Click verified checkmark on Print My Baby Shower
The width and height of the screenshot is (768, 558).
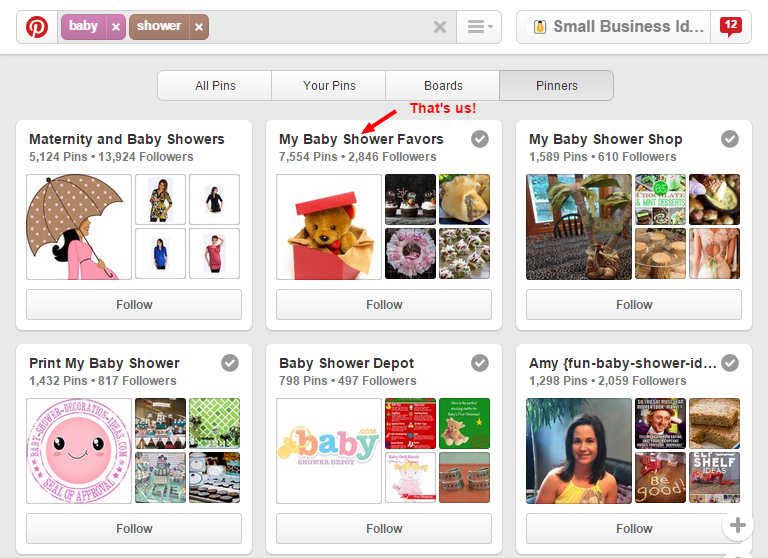pos(230,363)
